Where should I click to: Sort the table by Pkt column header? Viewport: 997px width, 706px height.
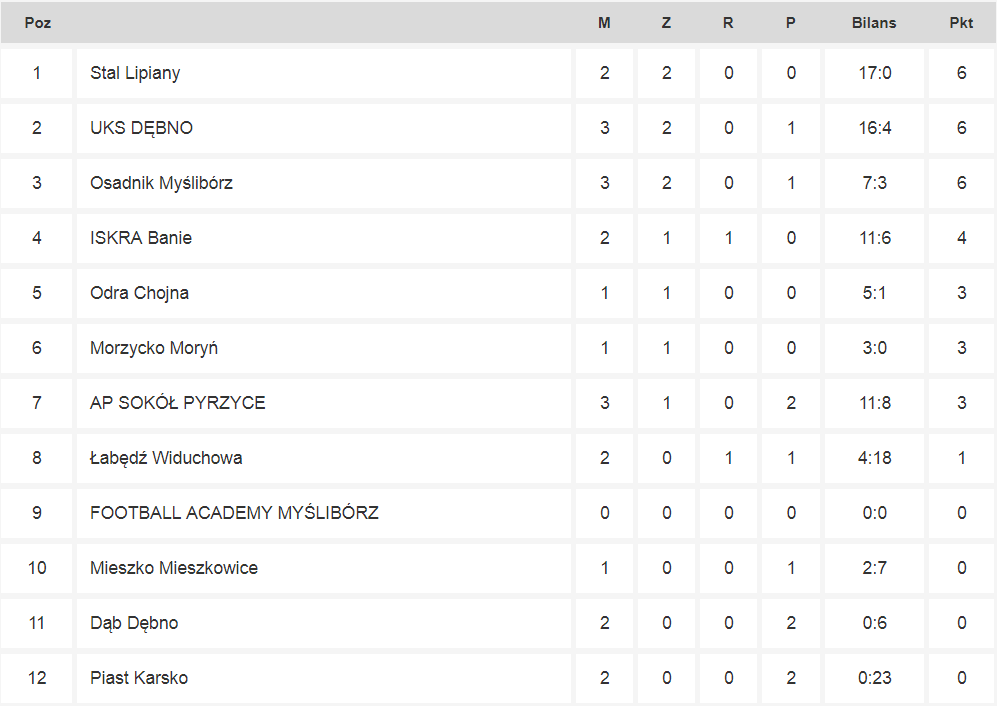[x=961, y=23]
